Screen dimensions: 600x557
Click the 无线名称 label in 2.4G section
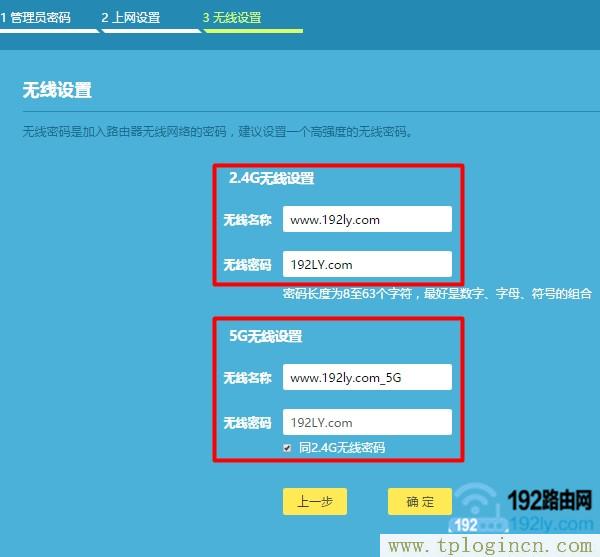[x=247, y=220]
